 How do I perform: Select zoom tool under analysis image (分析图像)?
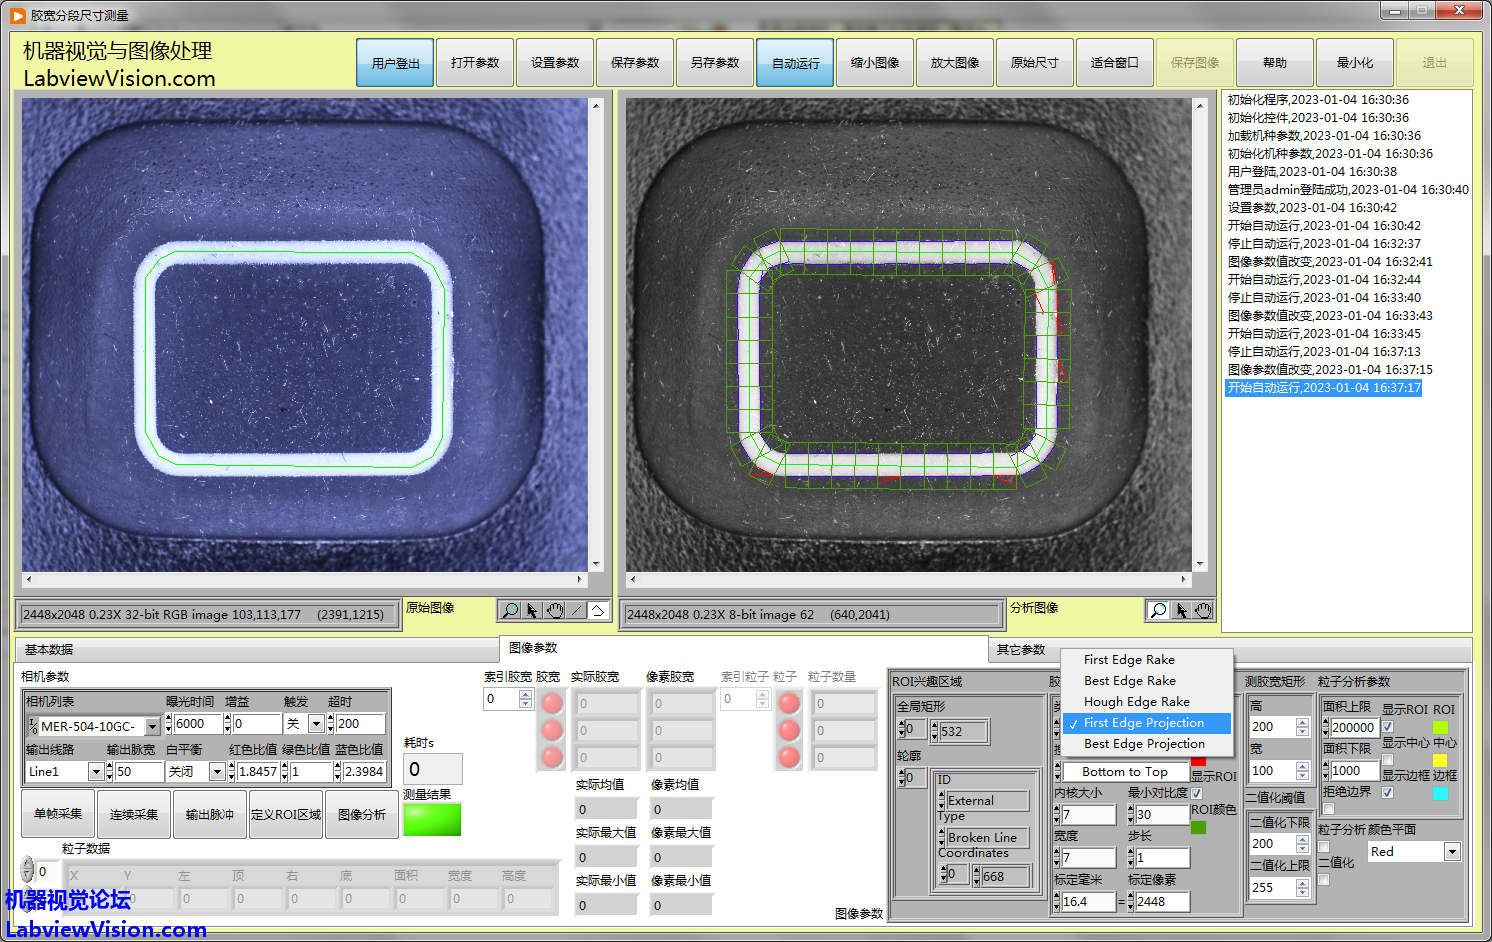(x=1158, y=610)
